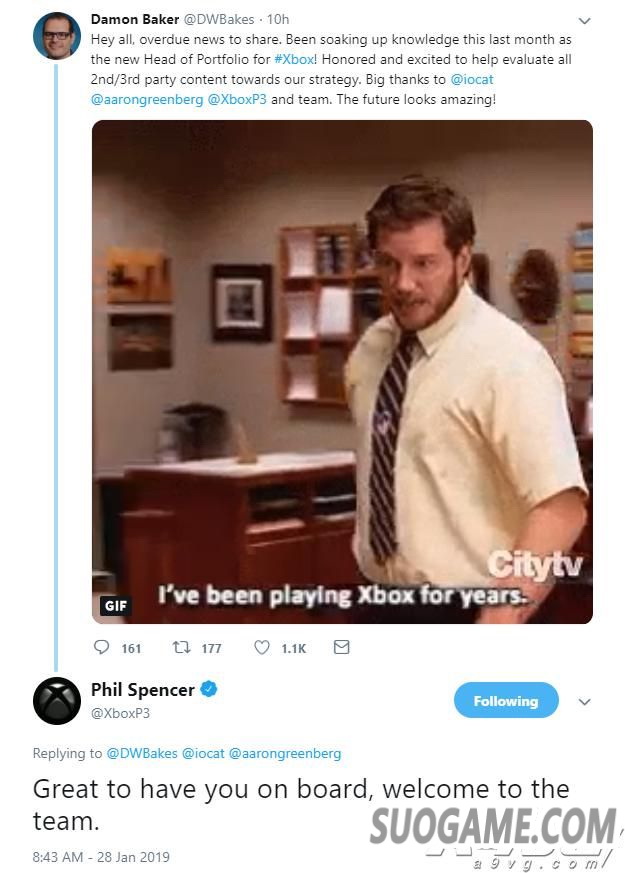Screen dimensions: 625x873
Task: Click @XboxP3 mention in Damon's tweet
Action: pos(237,99)
